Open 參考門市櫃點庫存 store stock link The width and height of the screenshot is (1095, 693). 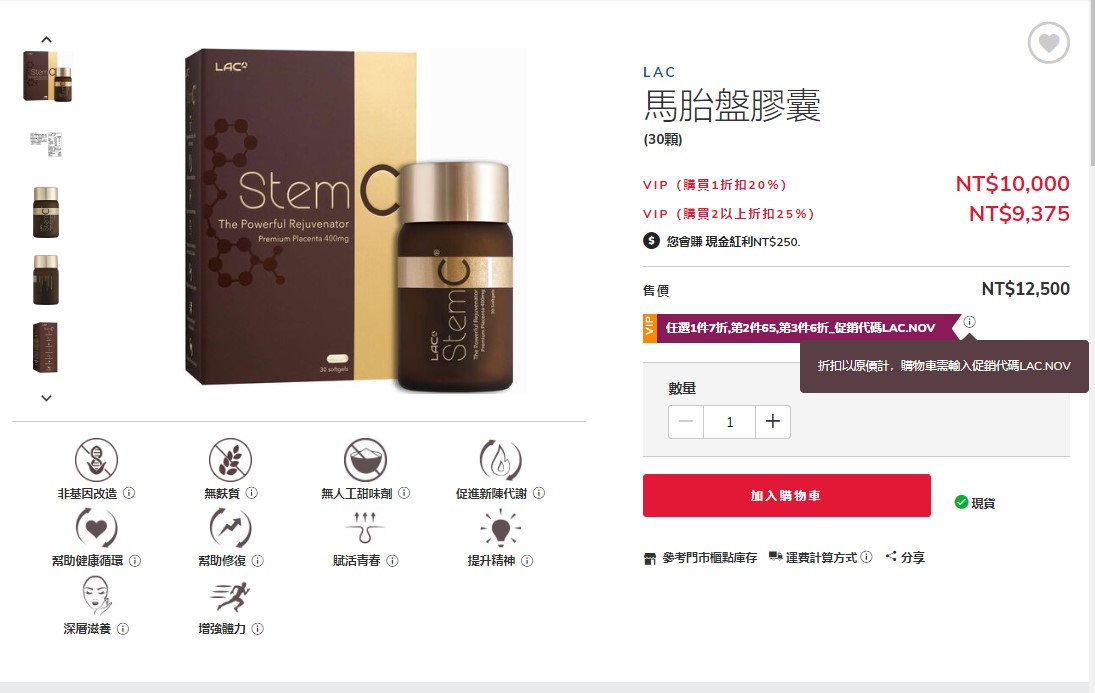coord(700,558)
